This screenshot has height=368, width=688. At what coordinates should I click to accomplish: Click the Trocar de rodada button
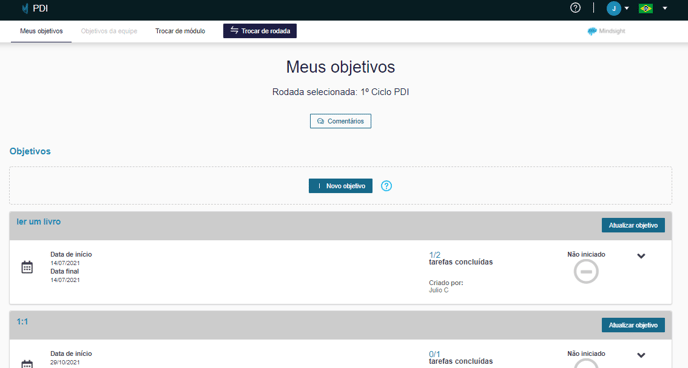click(x=260, y=31)
